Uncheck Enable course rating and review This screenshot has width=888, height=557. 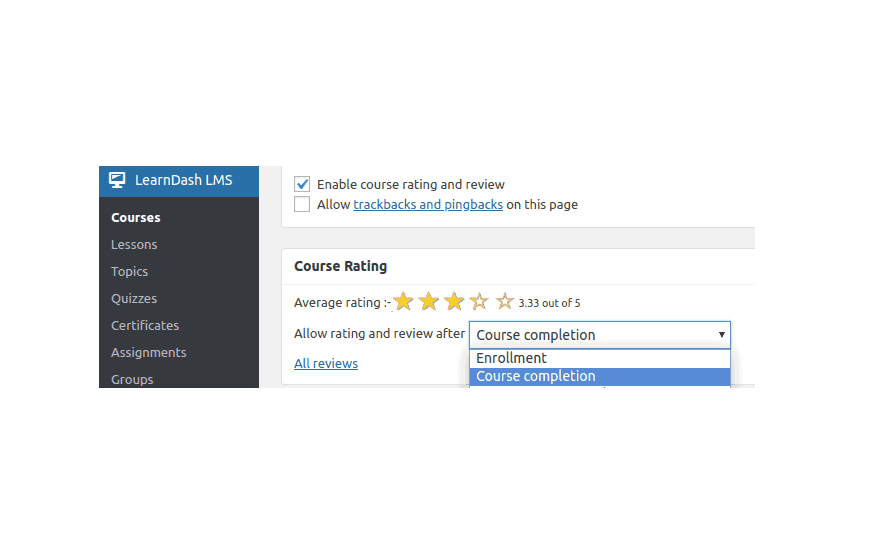tap(302, 184)
